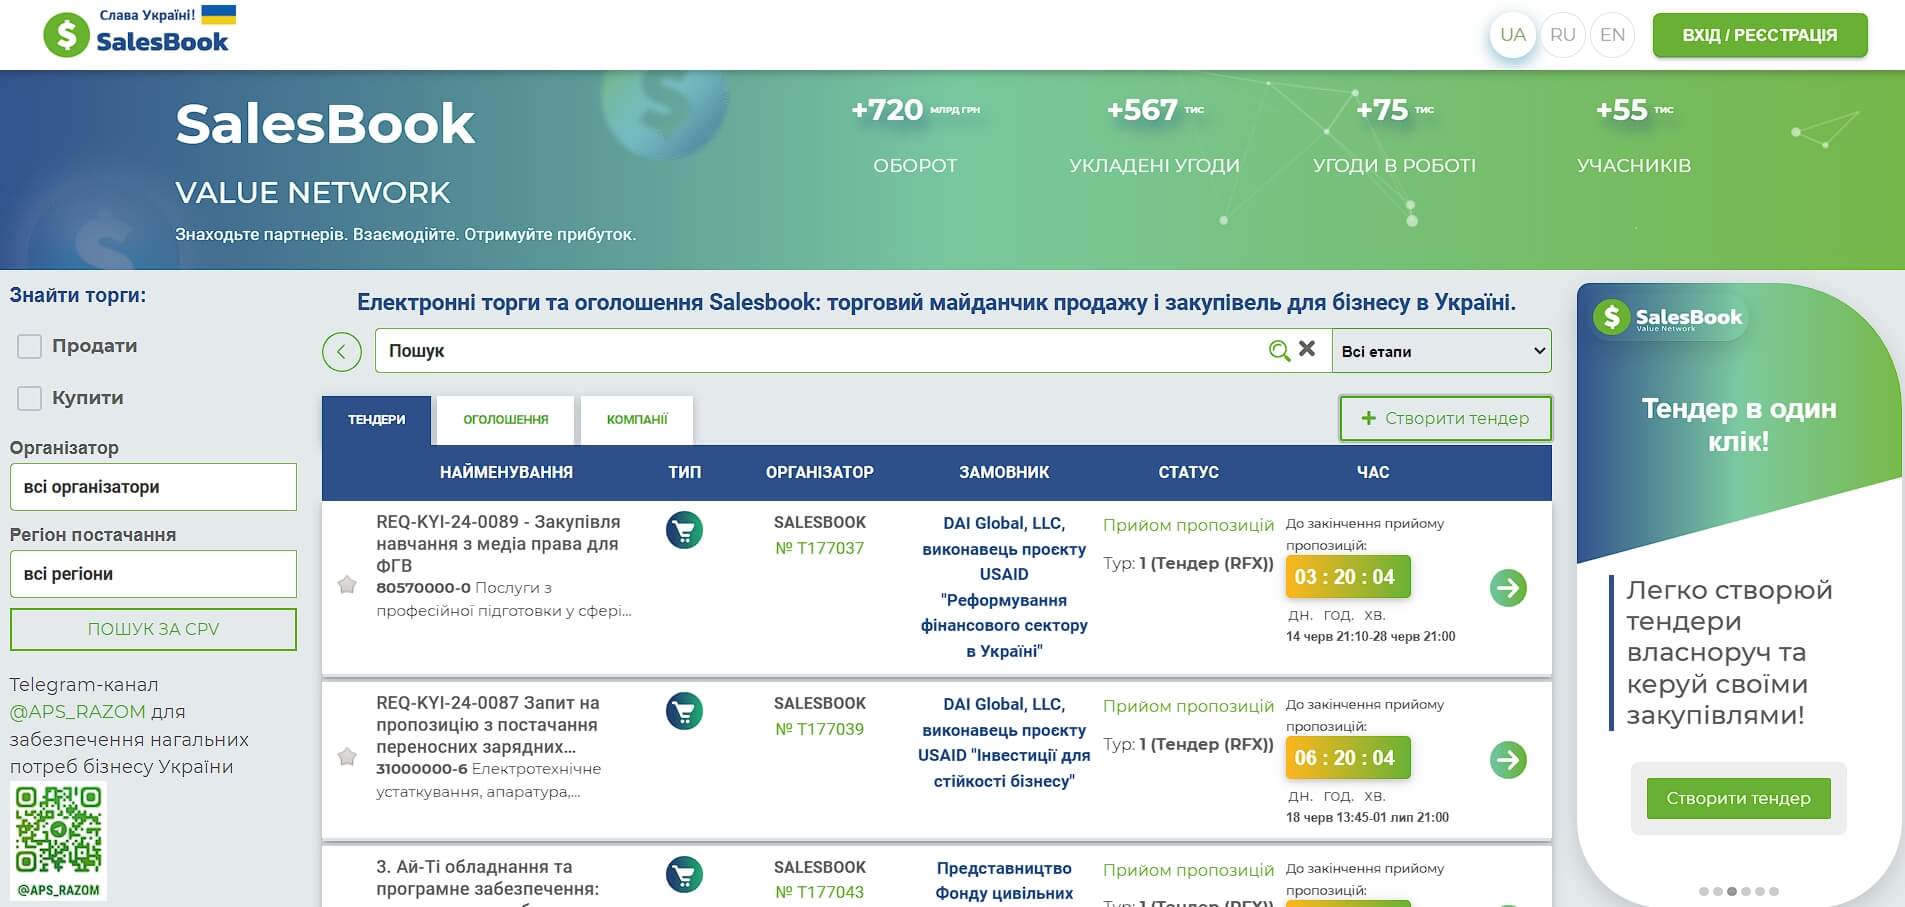Viewport: 1905px width, 907px height.
Task: Click the ЧАС column header
Action: [1373, 472]
